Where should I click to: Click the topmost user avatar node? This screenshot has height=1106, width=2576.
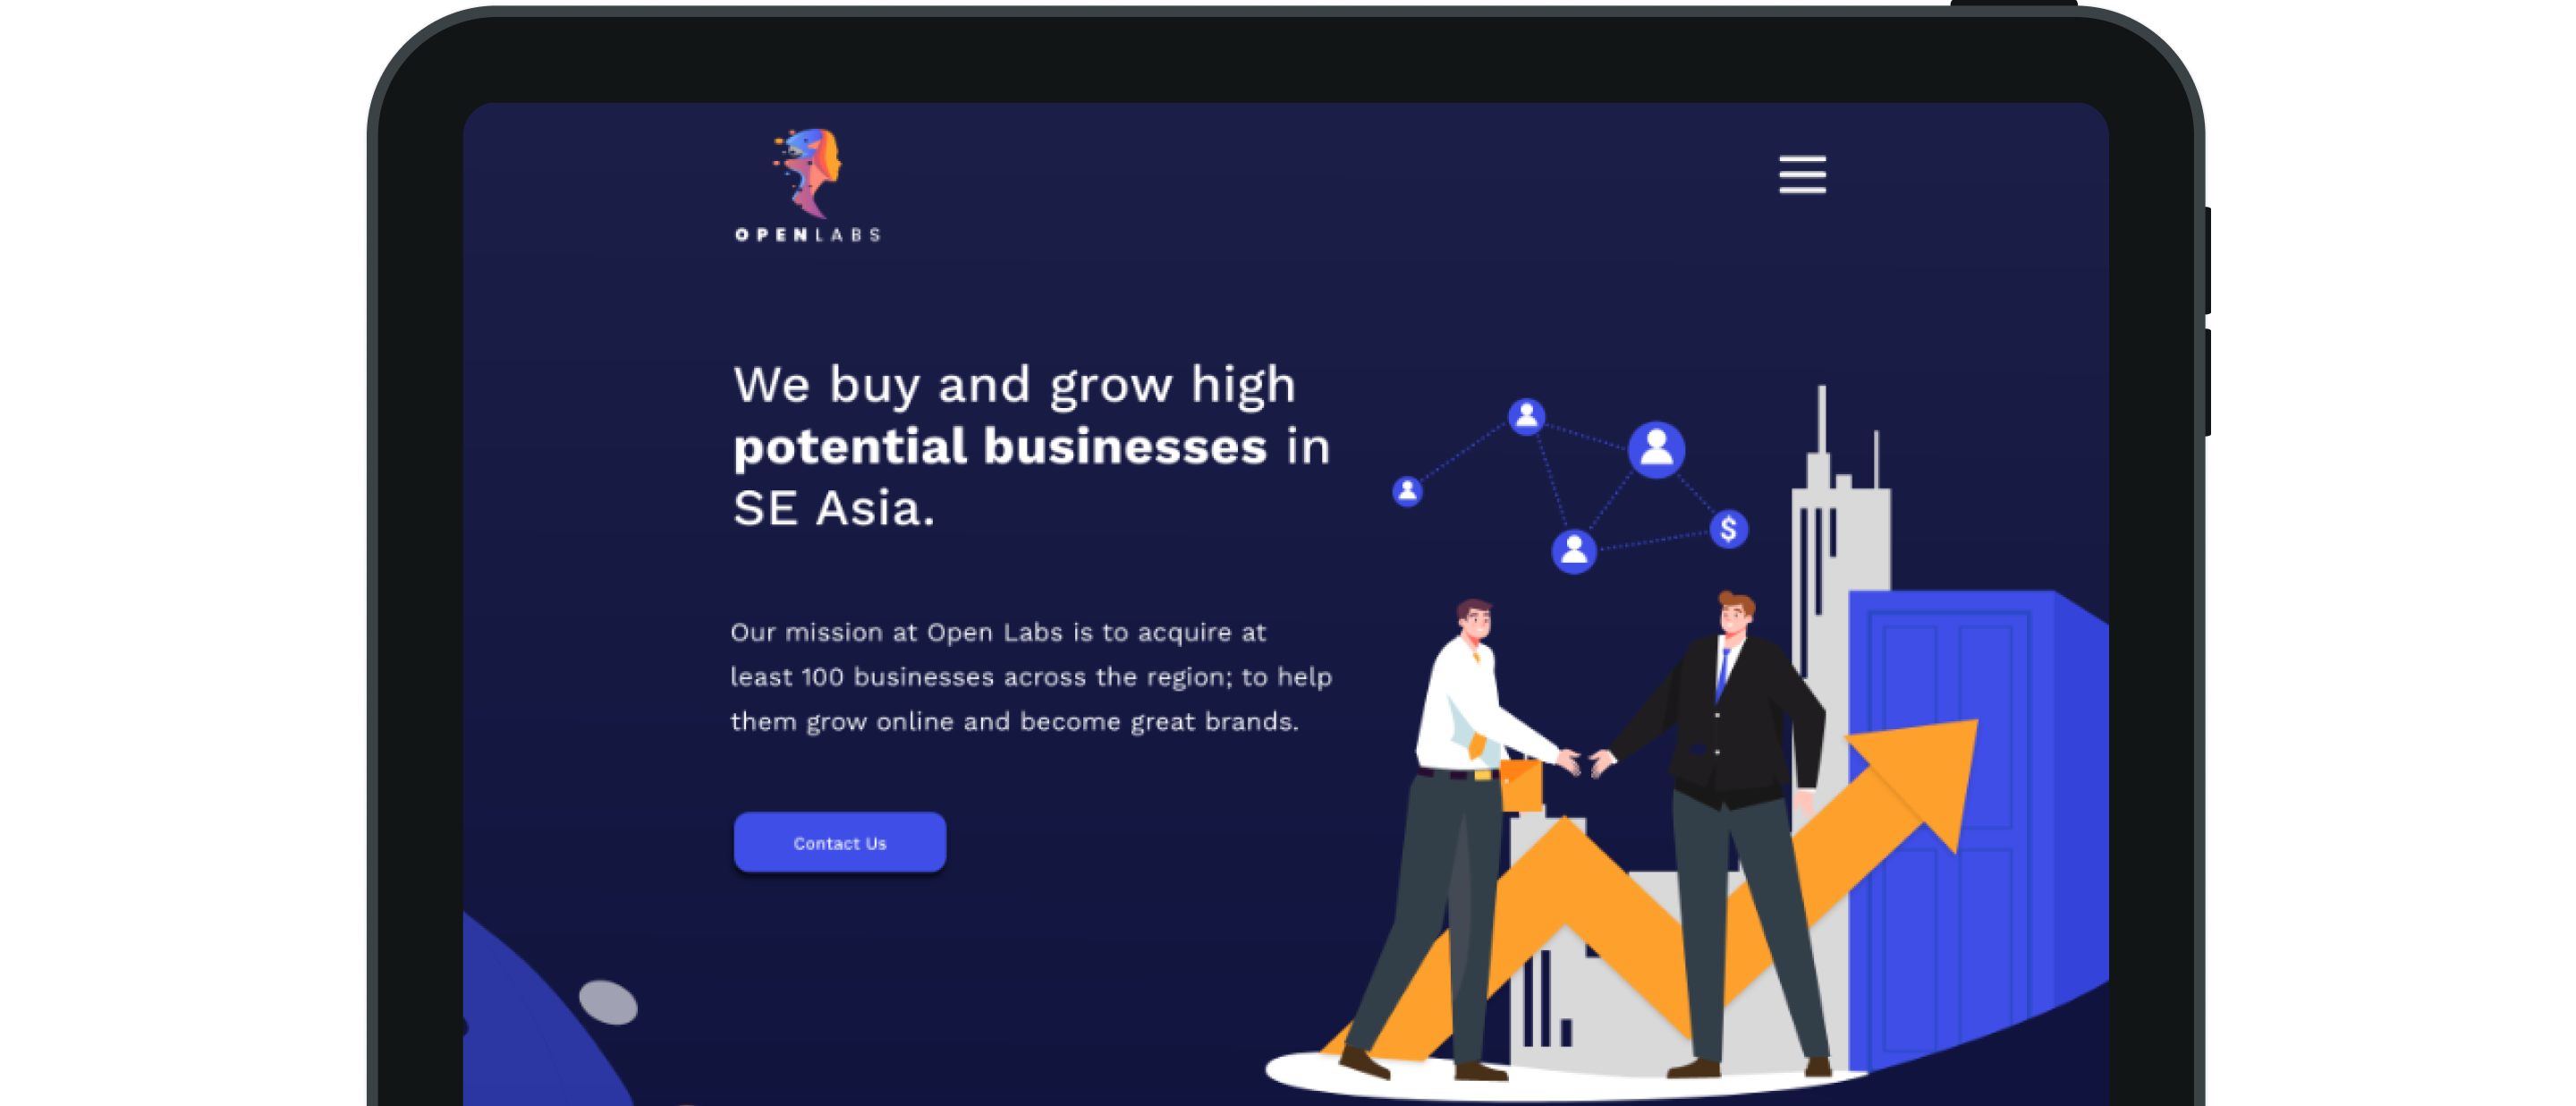(1526, 415)
